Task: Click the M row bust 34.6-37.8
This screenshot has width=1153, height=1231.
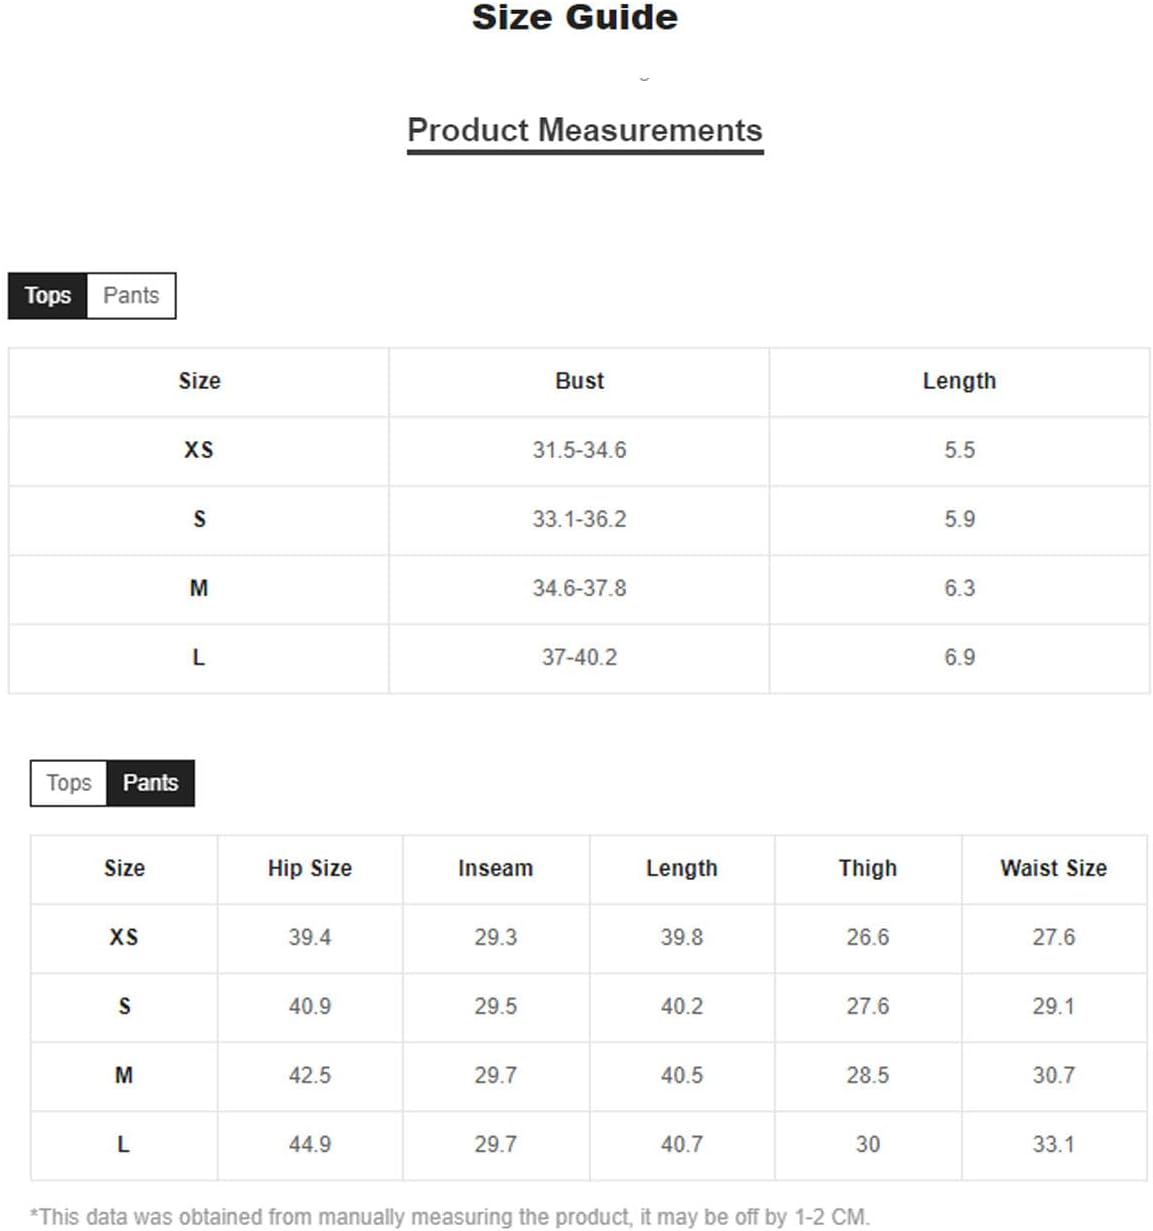Action: pyautogui.click(x=579, y=588)
